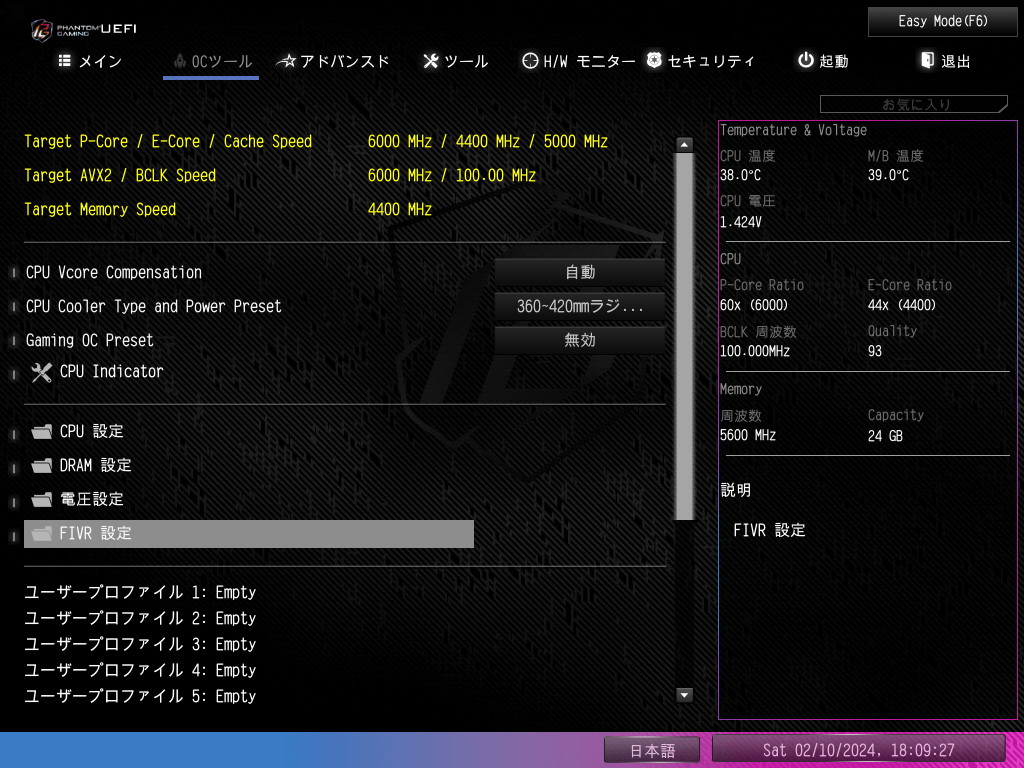Select the OCツール tab

(x=212, y=61)
